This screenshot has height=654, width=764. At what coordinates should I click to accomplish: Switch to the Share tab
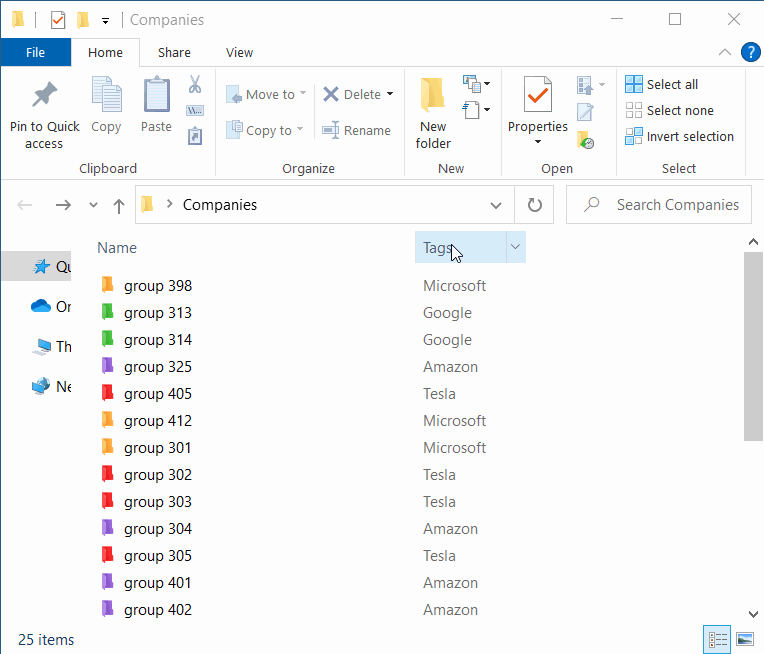click(x=174, y=52)
